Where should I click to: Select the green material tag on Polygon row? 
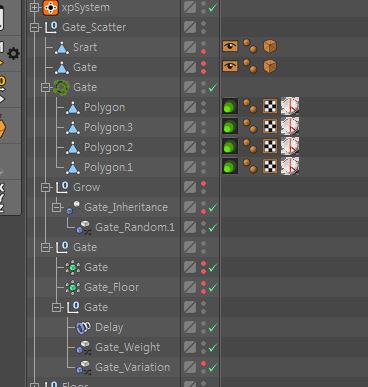point(230,107)
